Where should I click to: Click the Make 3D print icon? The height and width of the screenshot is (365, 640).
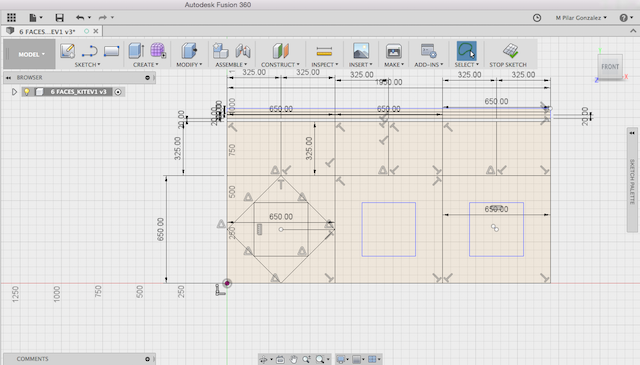(x=393, y=51)
